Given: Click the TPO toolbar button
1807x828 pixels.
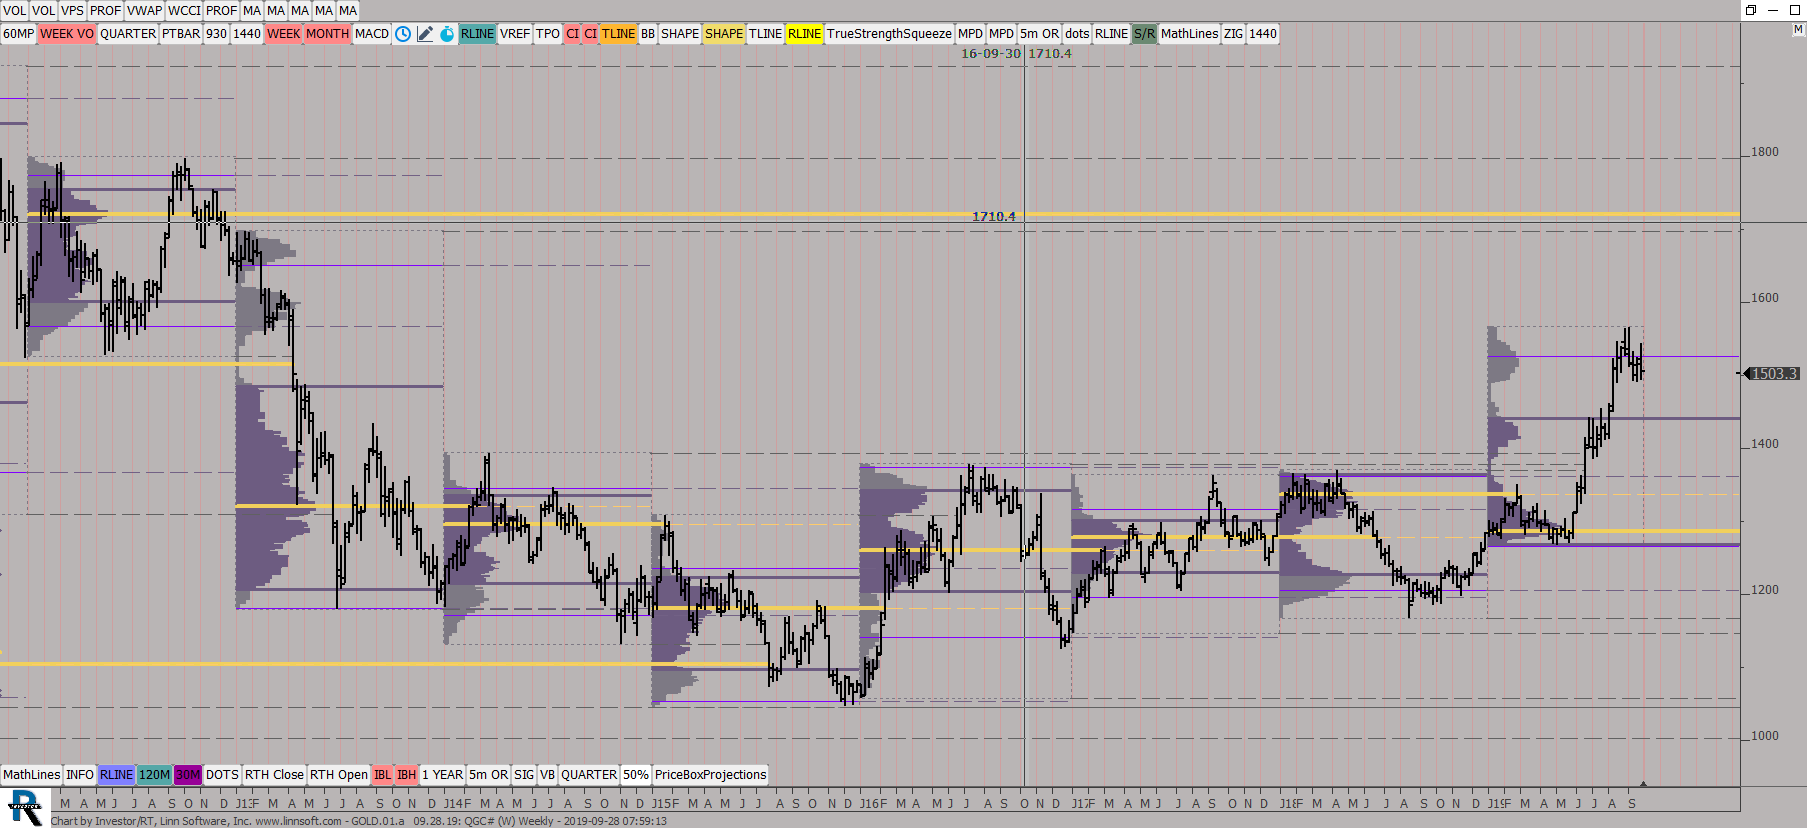Looking at the screenshot, I should (x=548, y=34).
